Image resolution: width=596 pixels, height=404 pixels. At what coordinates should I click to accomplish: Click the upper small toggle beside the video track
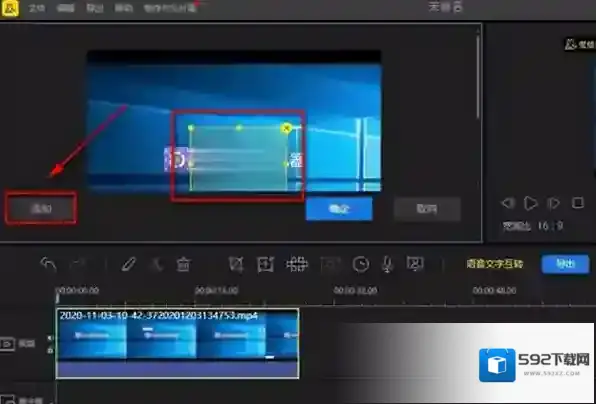[50, 337]
